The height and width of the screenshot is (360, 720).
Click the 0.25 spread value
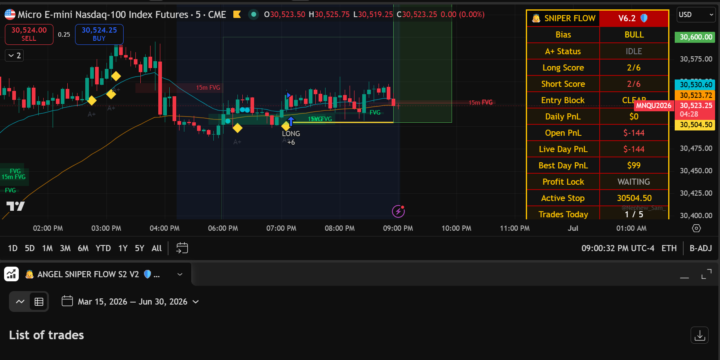pyautogui.click(x=64, y=34)
